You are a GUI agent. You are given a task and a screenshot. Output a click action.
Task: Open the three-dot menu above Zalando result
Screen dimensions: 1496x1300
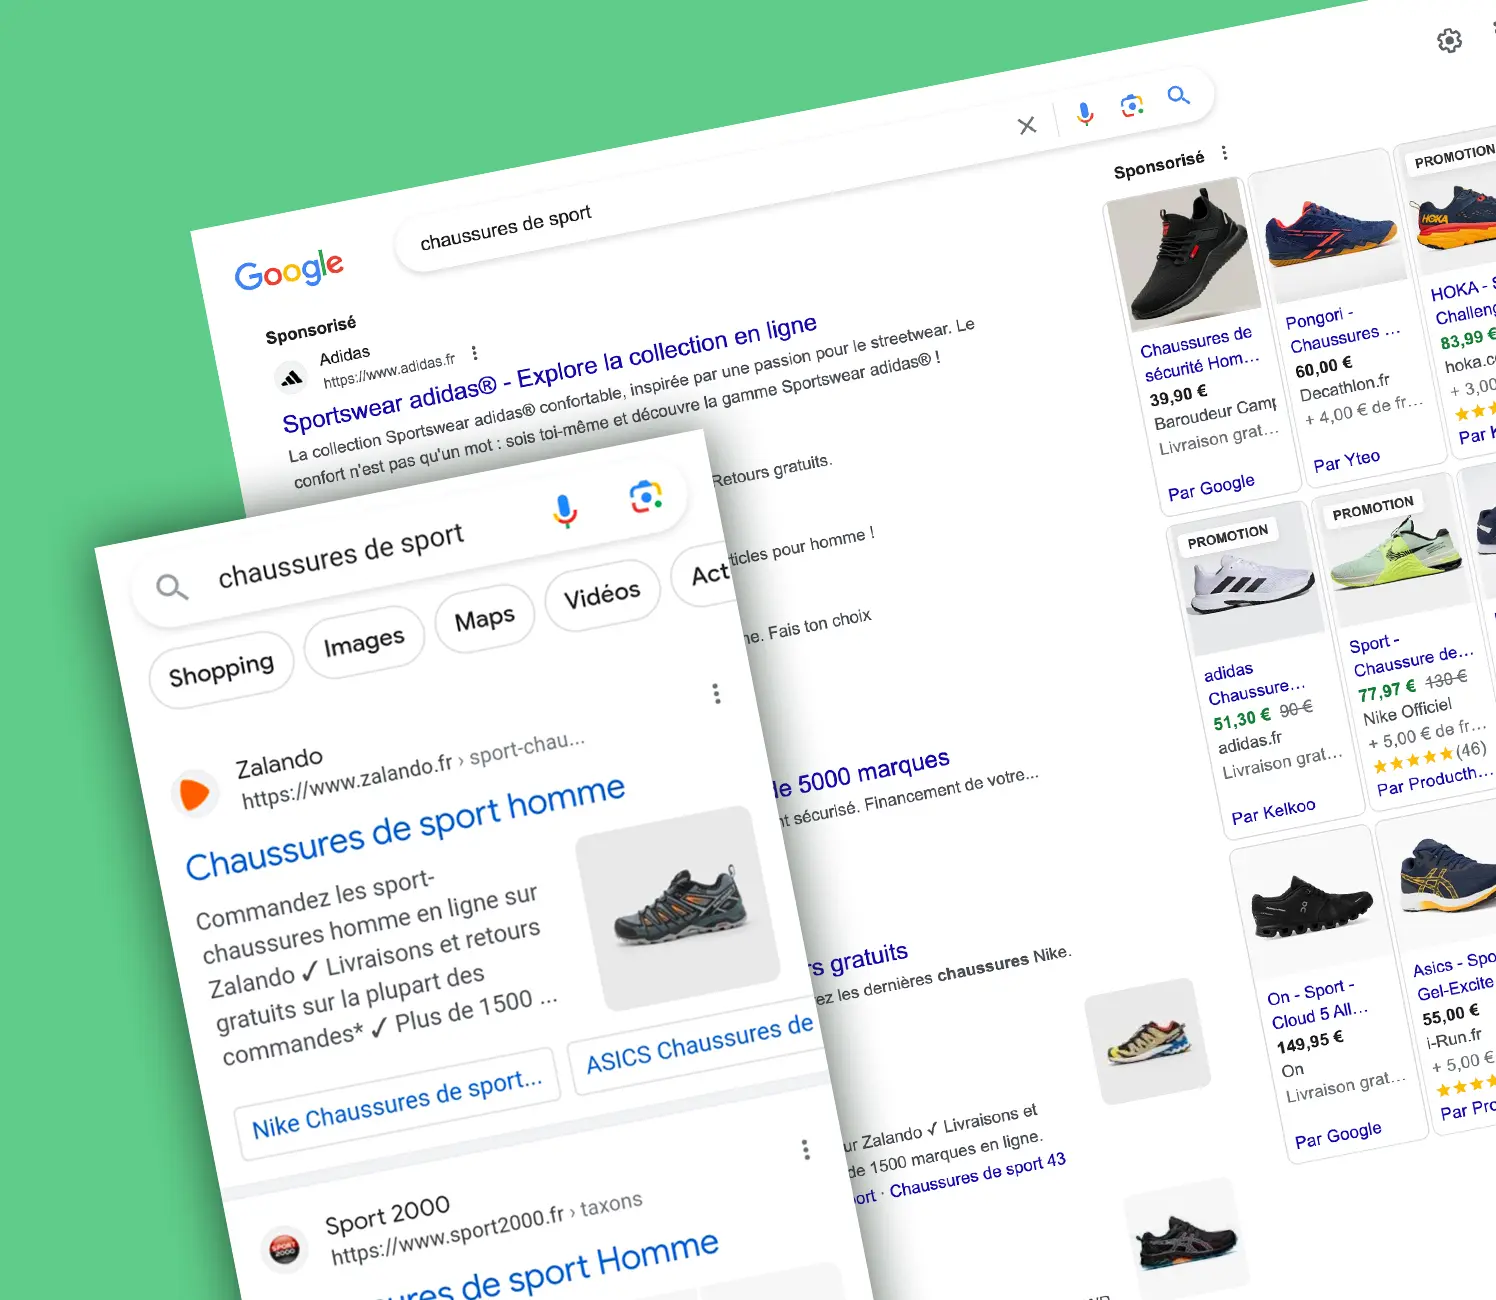click(x=716, y=693)
